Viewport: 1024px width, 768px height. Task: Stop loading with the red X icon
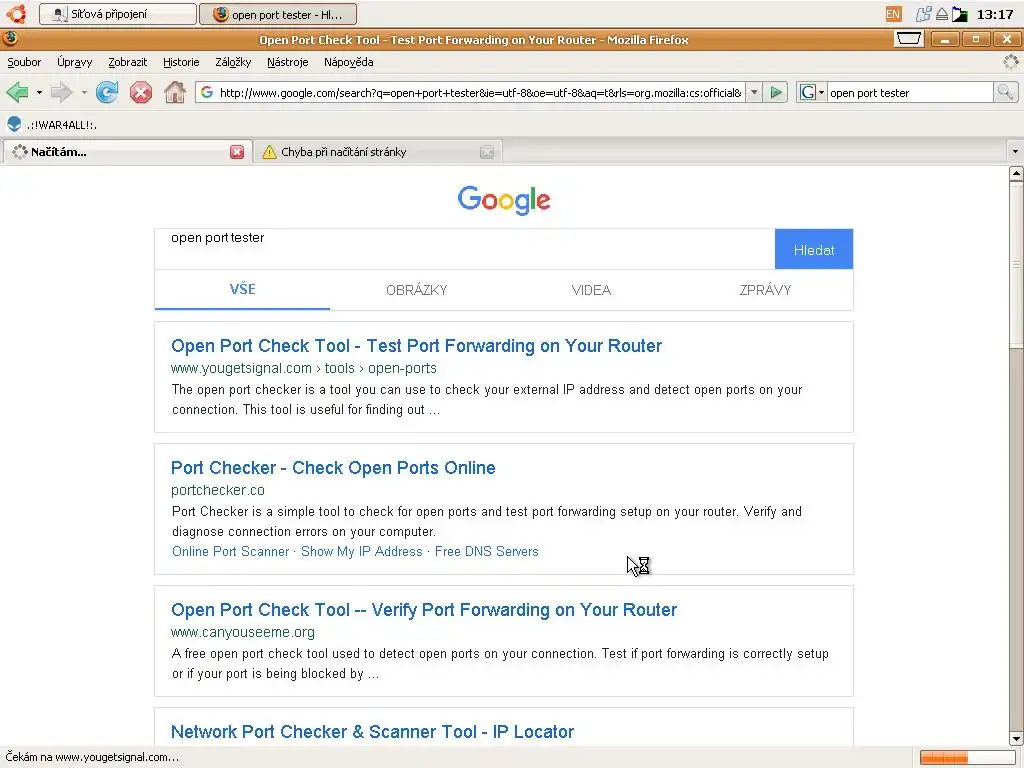coord(140,93)
